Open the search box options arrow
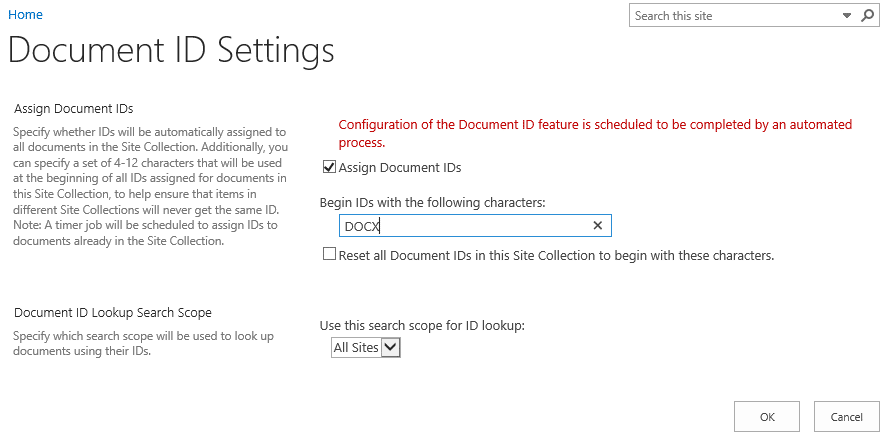The image size is (887, 443). (847, 16)
